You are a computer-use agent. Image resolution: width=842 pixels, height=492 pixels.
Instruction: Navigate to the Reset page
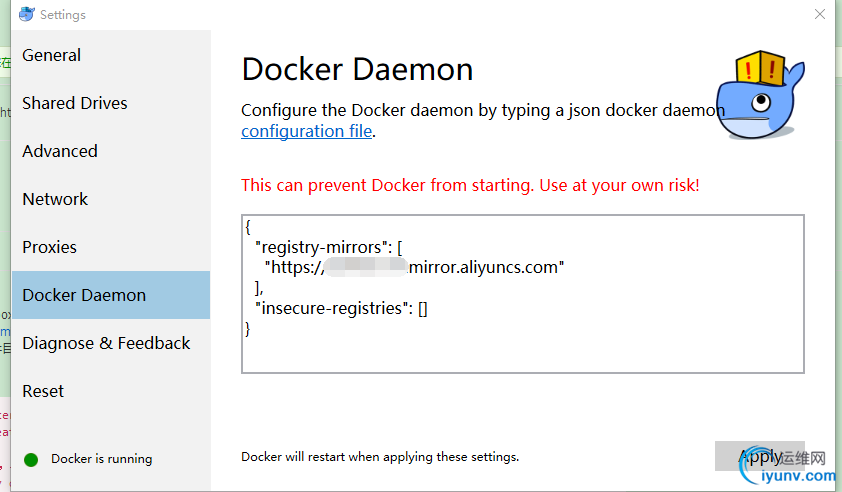(x=43, y=392)
